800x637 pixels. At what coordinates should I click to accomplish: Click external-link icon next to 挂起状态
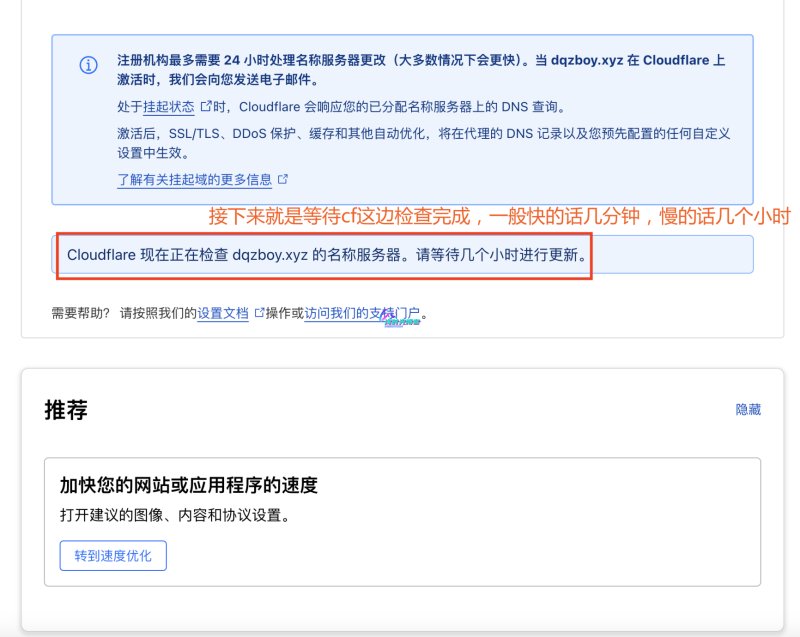tap(206, 106)
